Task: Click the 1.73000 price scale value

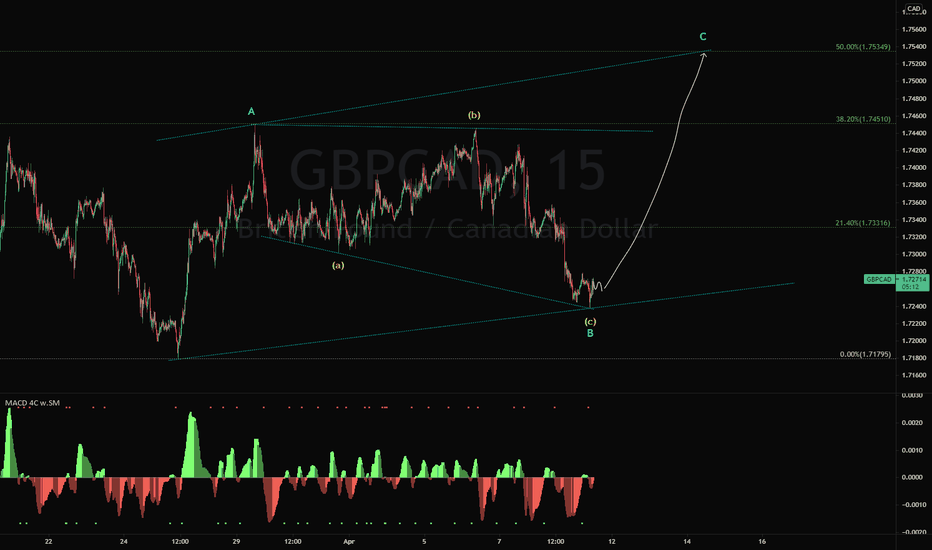Action: click(x=914, y=254)
